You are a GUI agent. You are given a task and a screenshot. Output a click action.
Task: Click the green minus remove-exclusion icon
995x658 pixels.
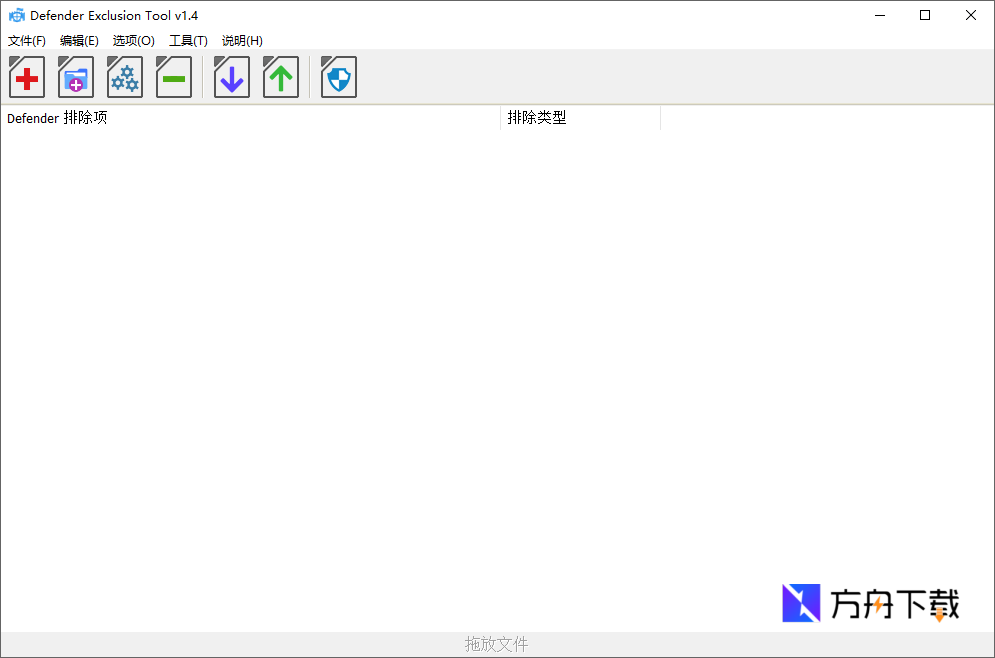coord(174,77)
